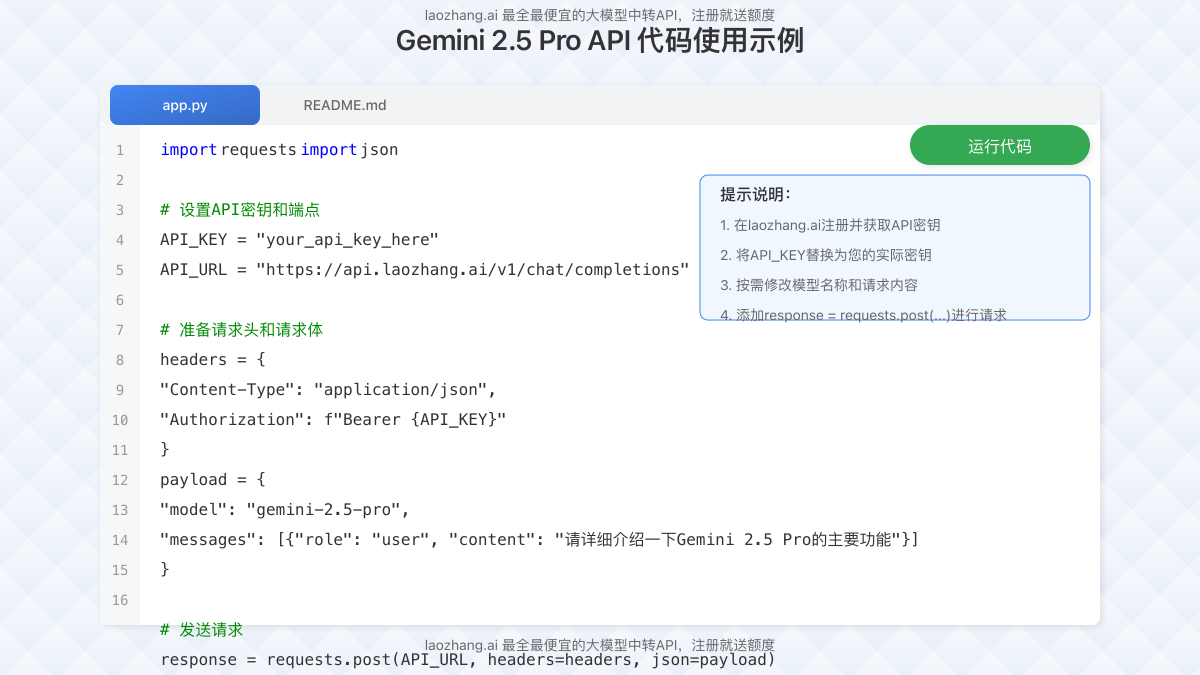Click the closing brace on line 11

pos(165,450)
